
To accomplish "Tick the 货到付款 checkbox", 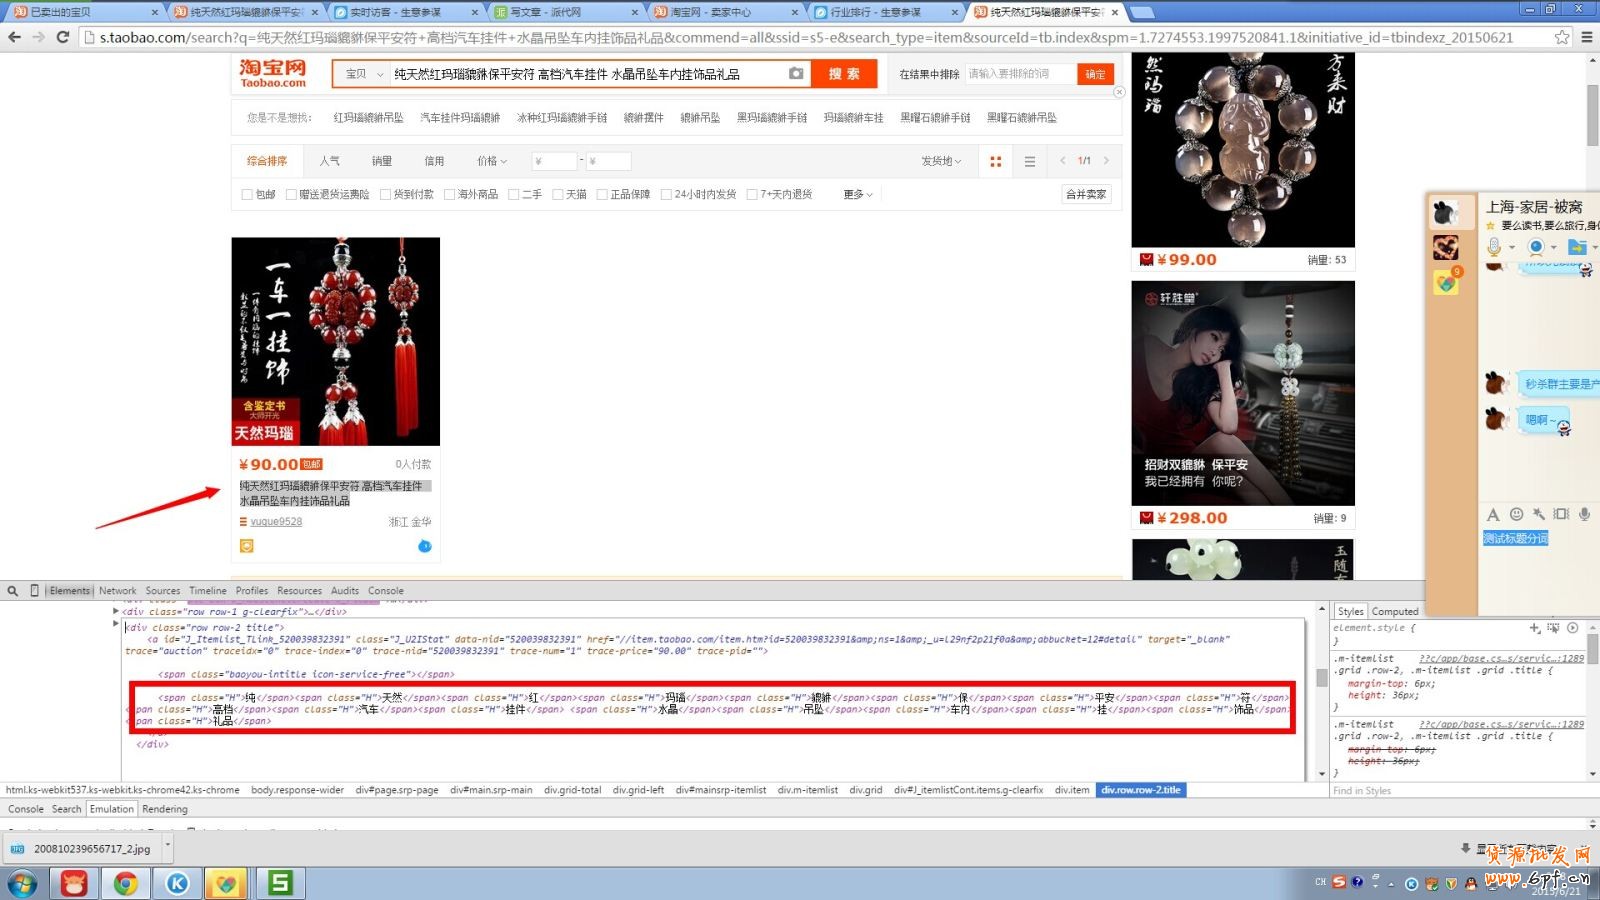I will pyautogui.click(x=385, y=195).
